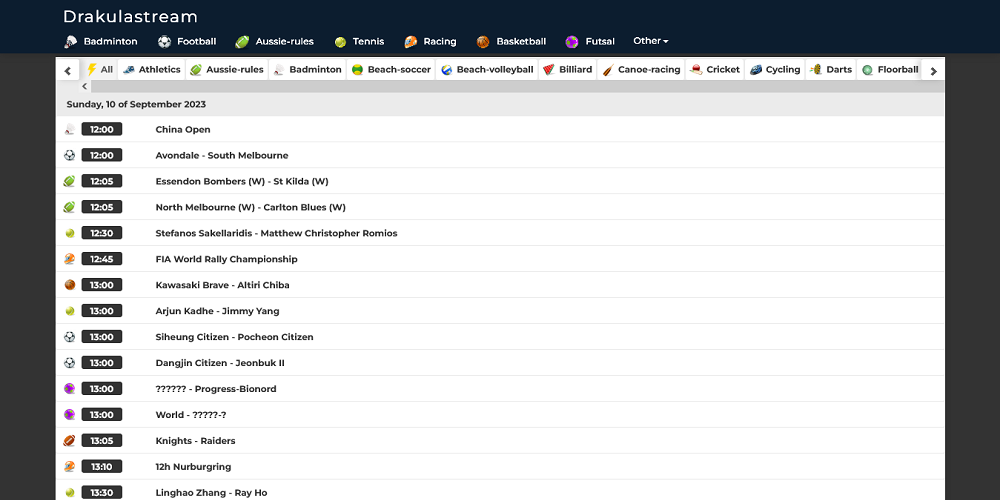Select the Canoe-racing filter tab
The height and width of the screenshot is (500, 1000).
(x=641, y=70)
